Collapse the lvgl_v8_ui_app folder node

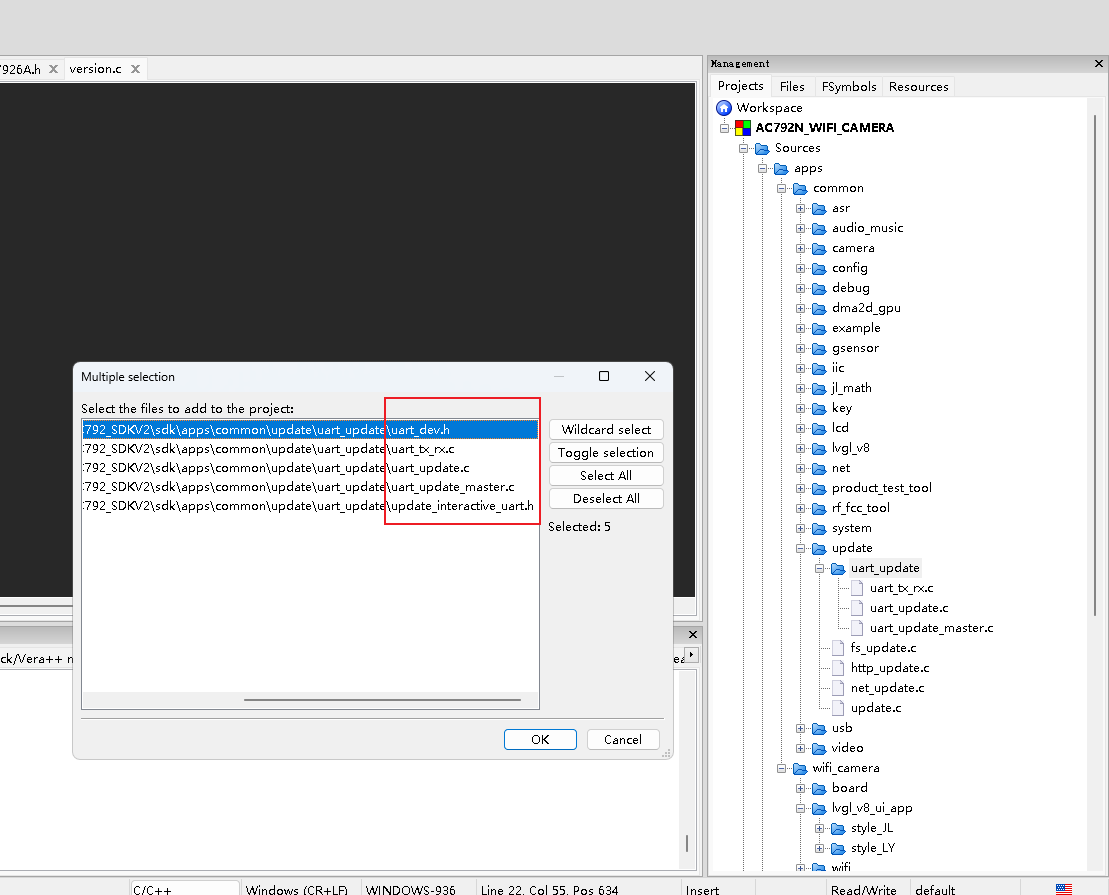point(801,808)
